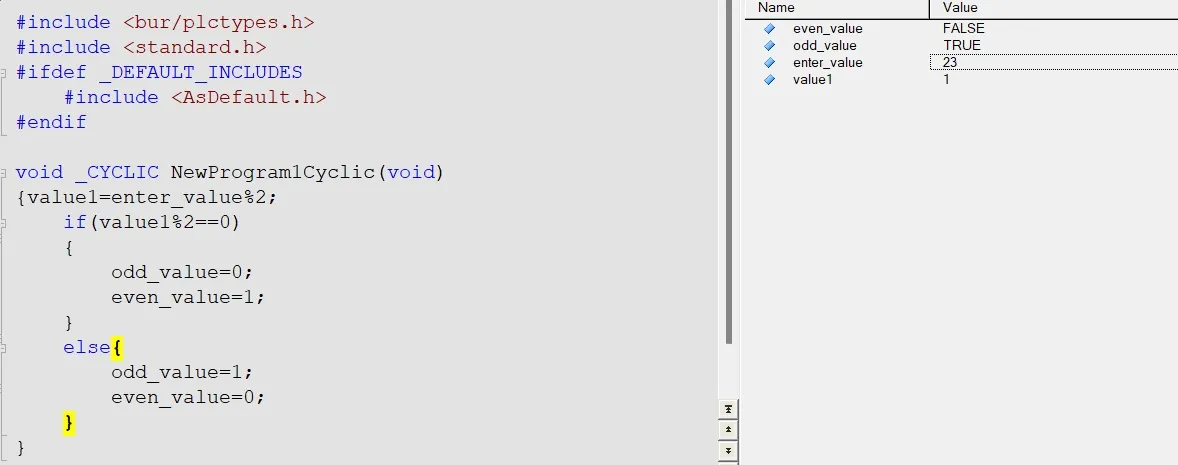Screen dimensions: 1178x465
Task: Sort watch list by Name column header
Action: [x=836, y=8]
